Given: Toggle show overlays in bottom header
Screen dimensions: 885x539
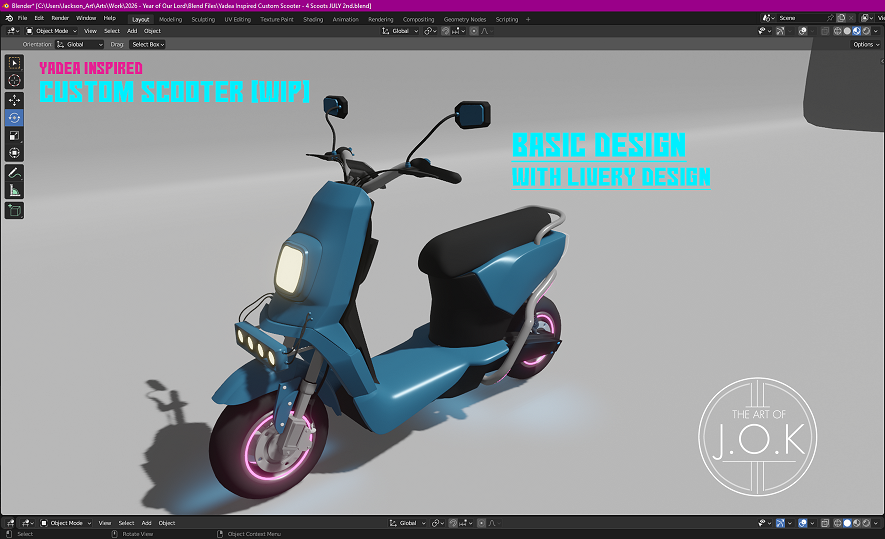Looking at the screenshot, I should tap(803, 523).
